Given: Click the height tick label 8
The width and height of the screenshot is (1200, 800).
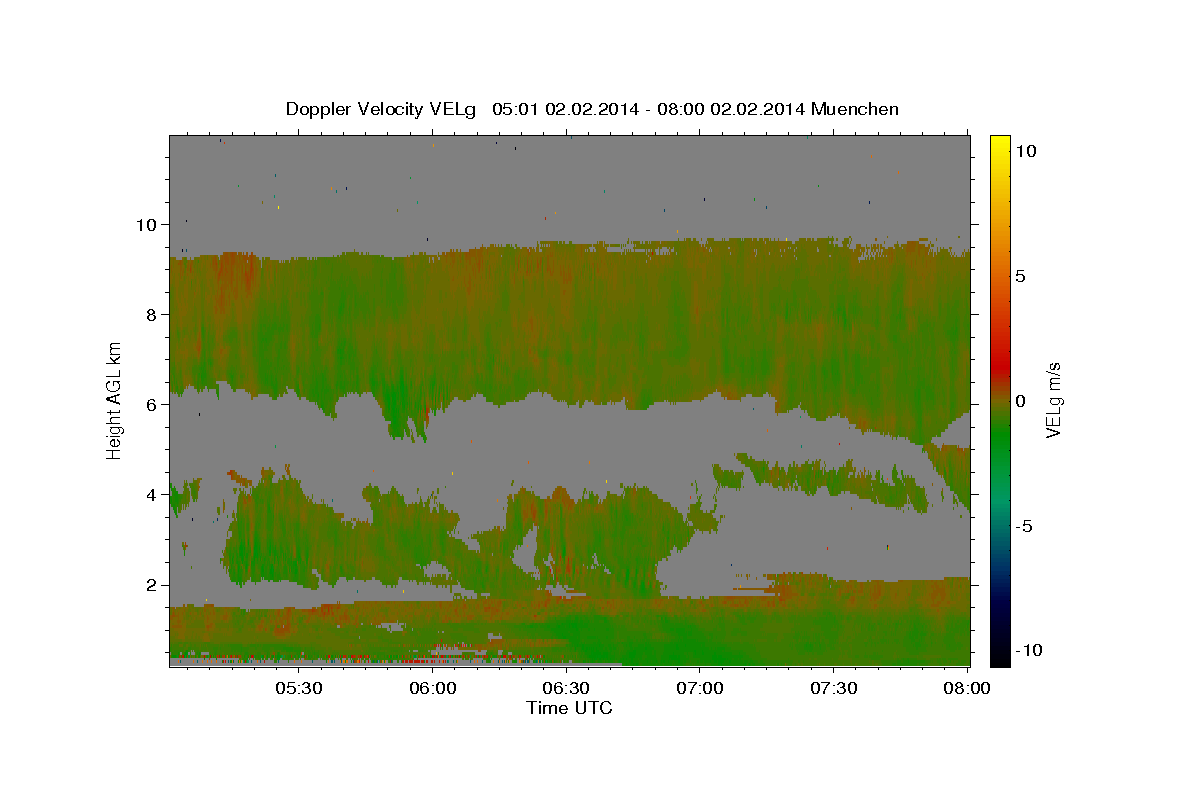Looking at the screenshot, I should pos(152,315).
